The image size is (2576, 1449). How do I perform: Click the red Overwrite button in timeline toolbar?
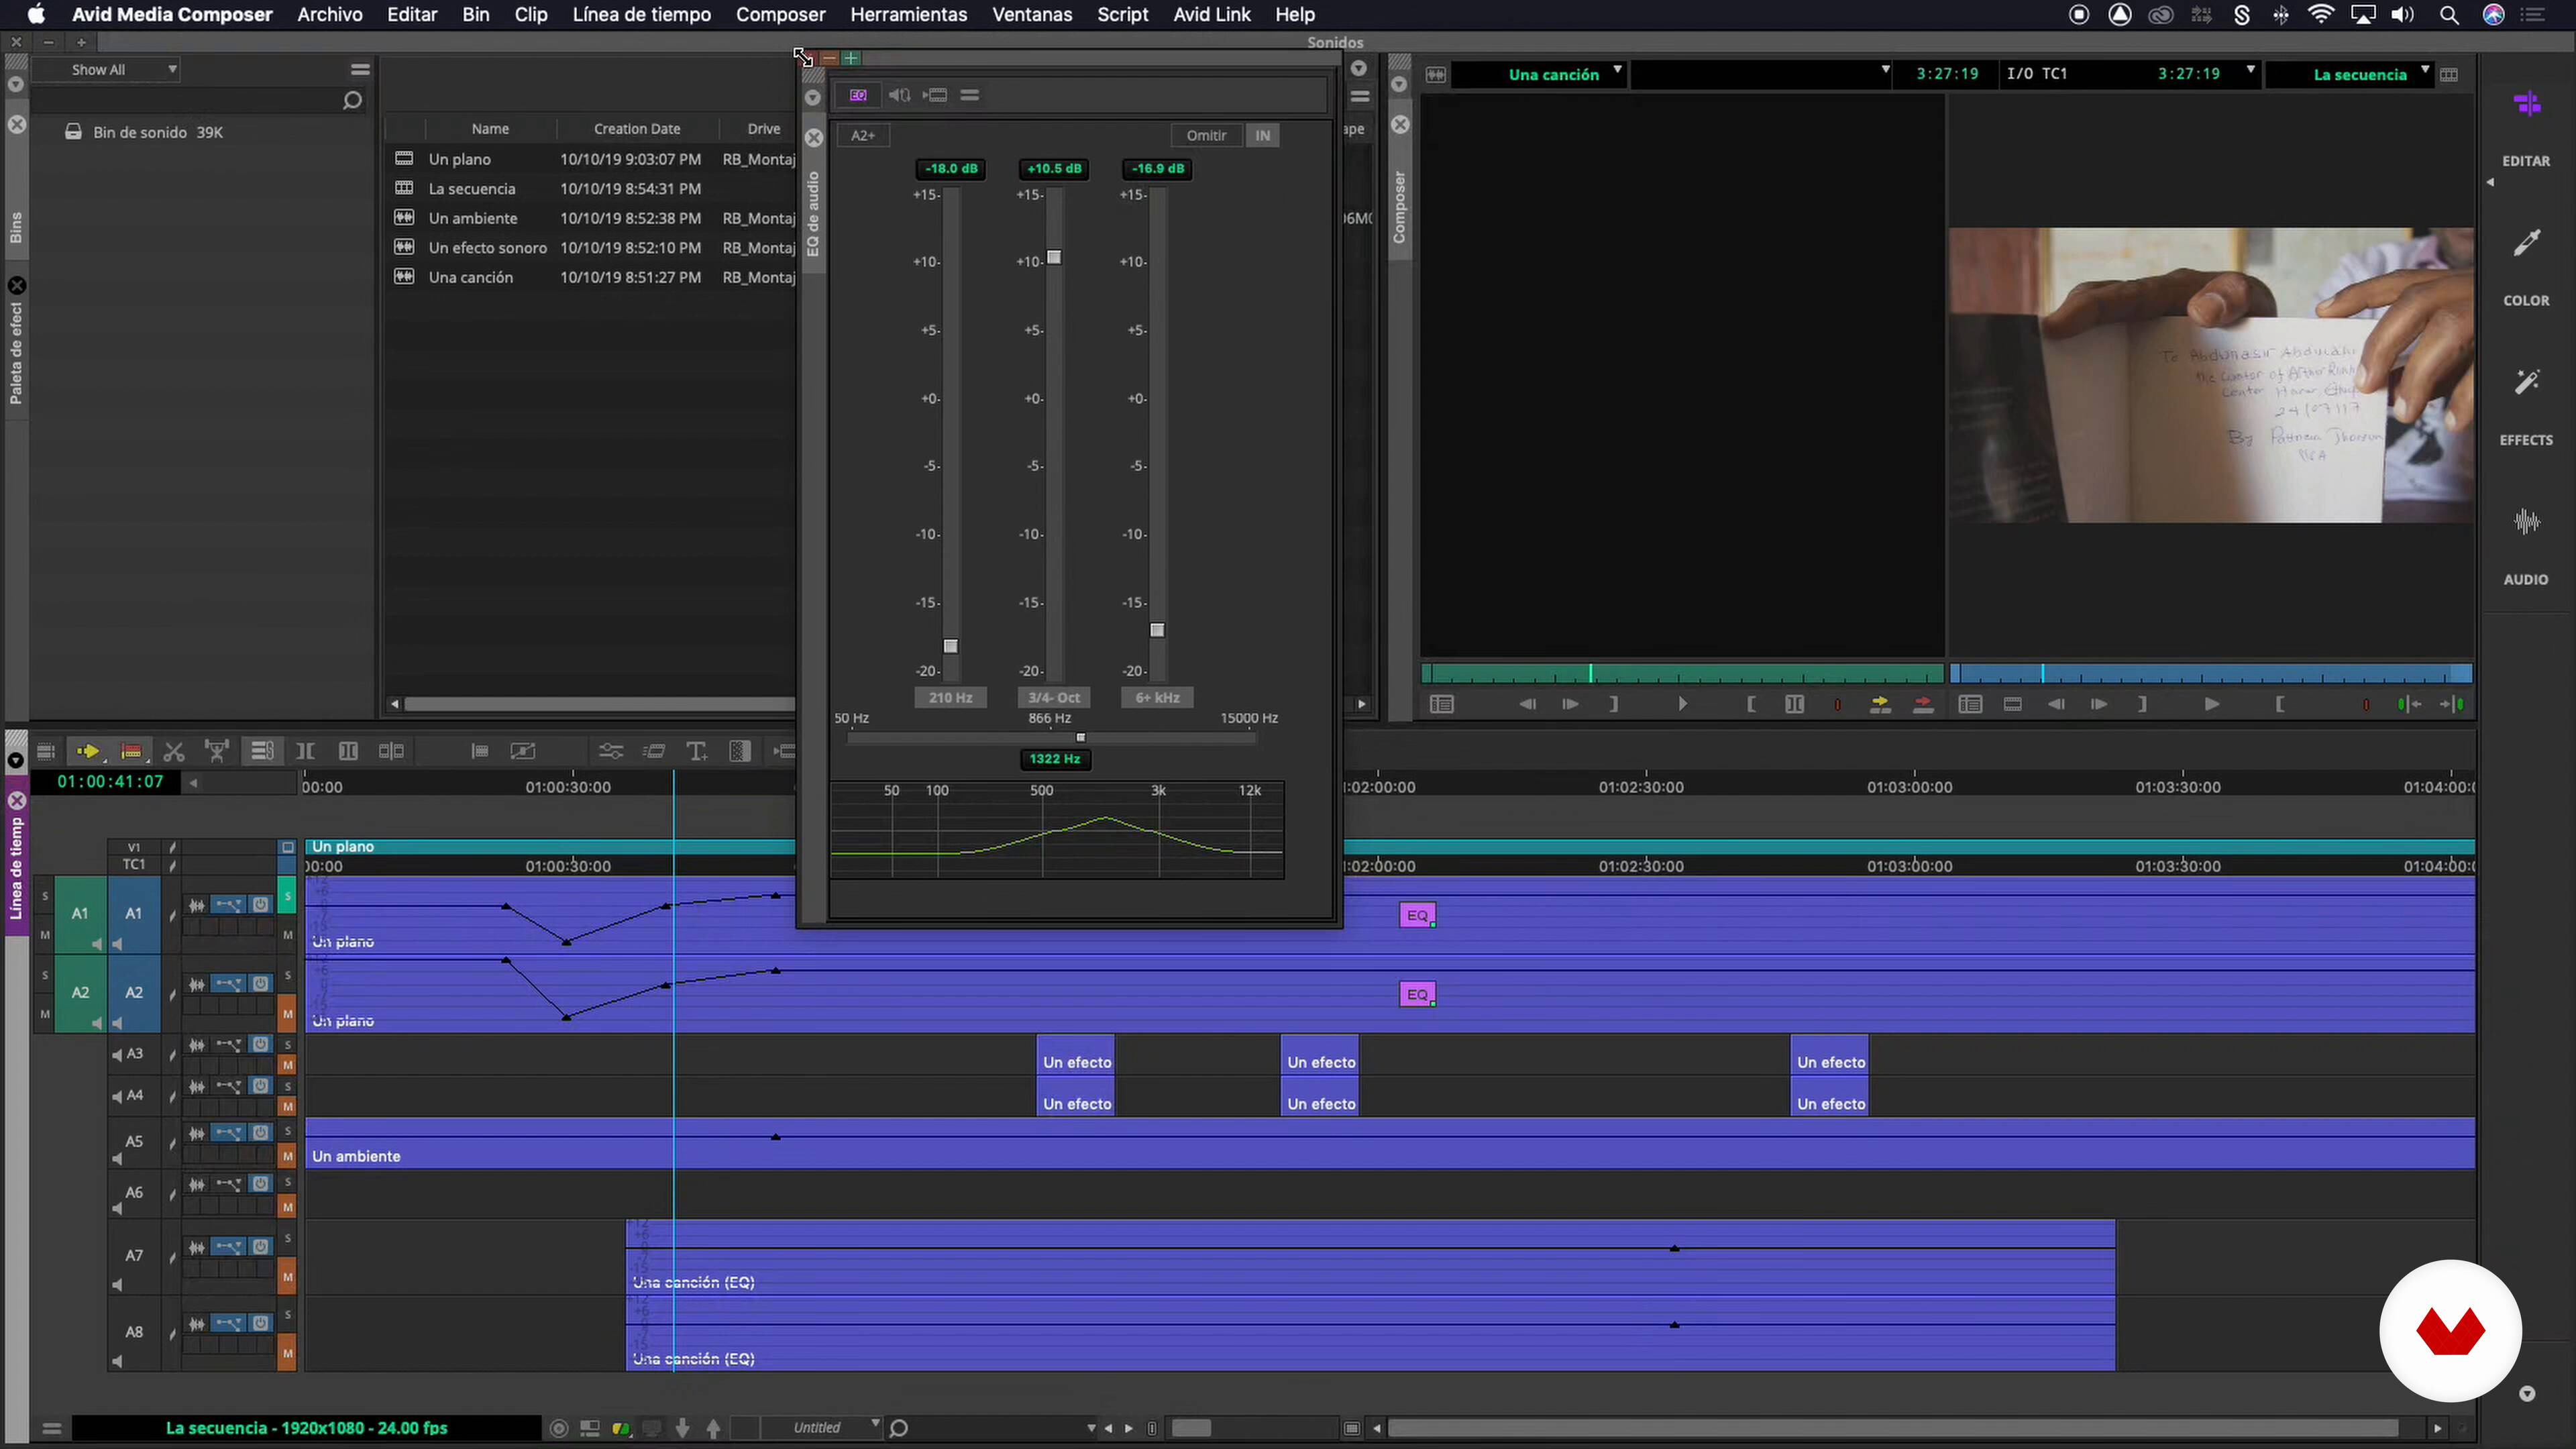pos(131,751)
